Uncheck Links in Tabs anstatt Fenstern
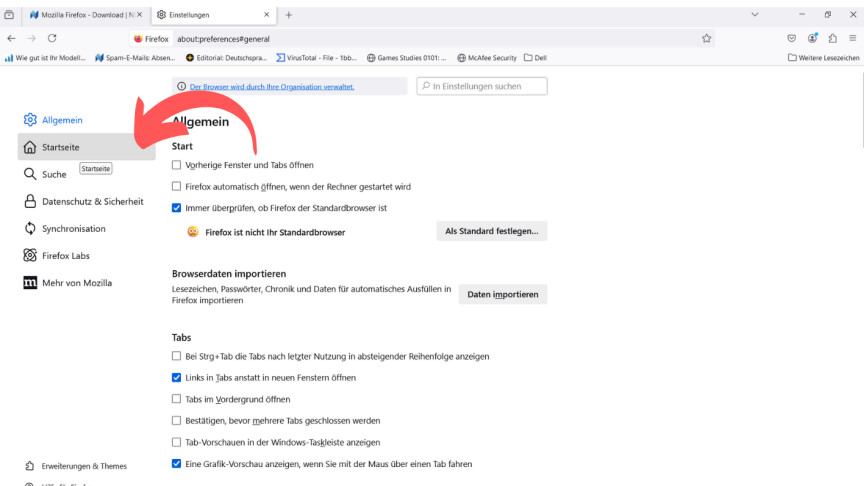This screenshot has height=486, width=864. pyautogui.click(x=176, y=377)
